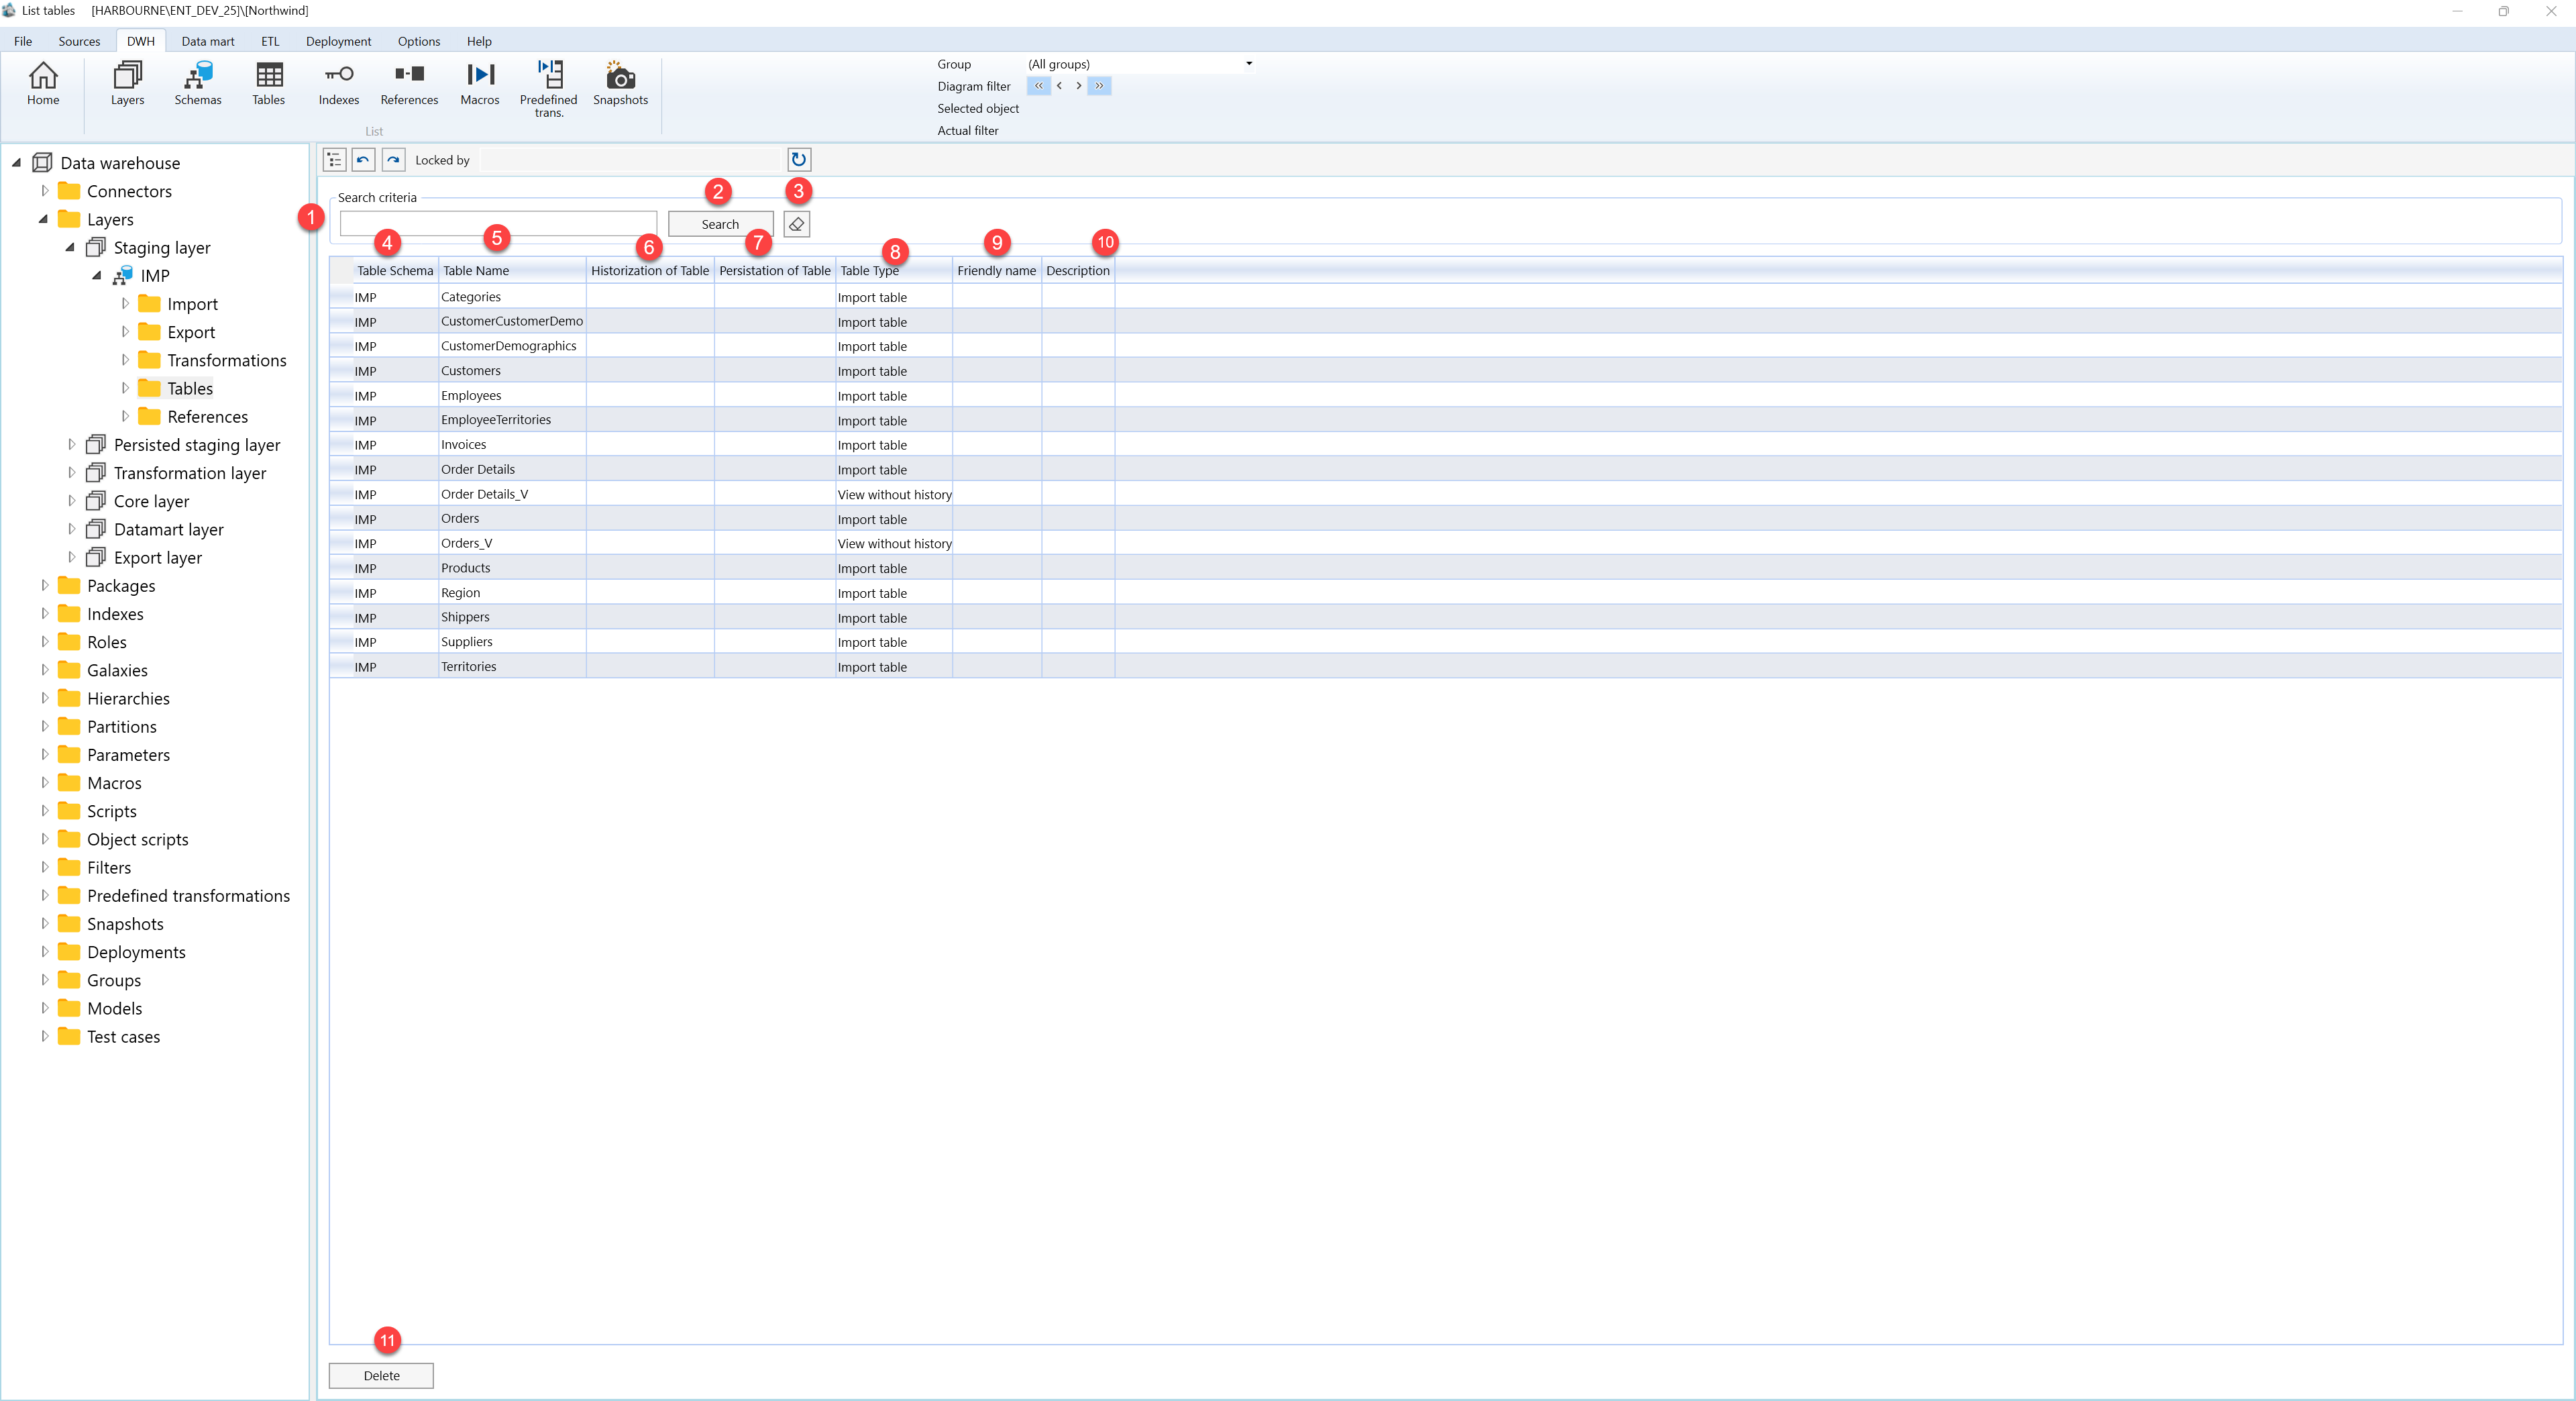Open the Schemas list icon
Viewport: 2576px width, 1401px height.
point(198,82)
